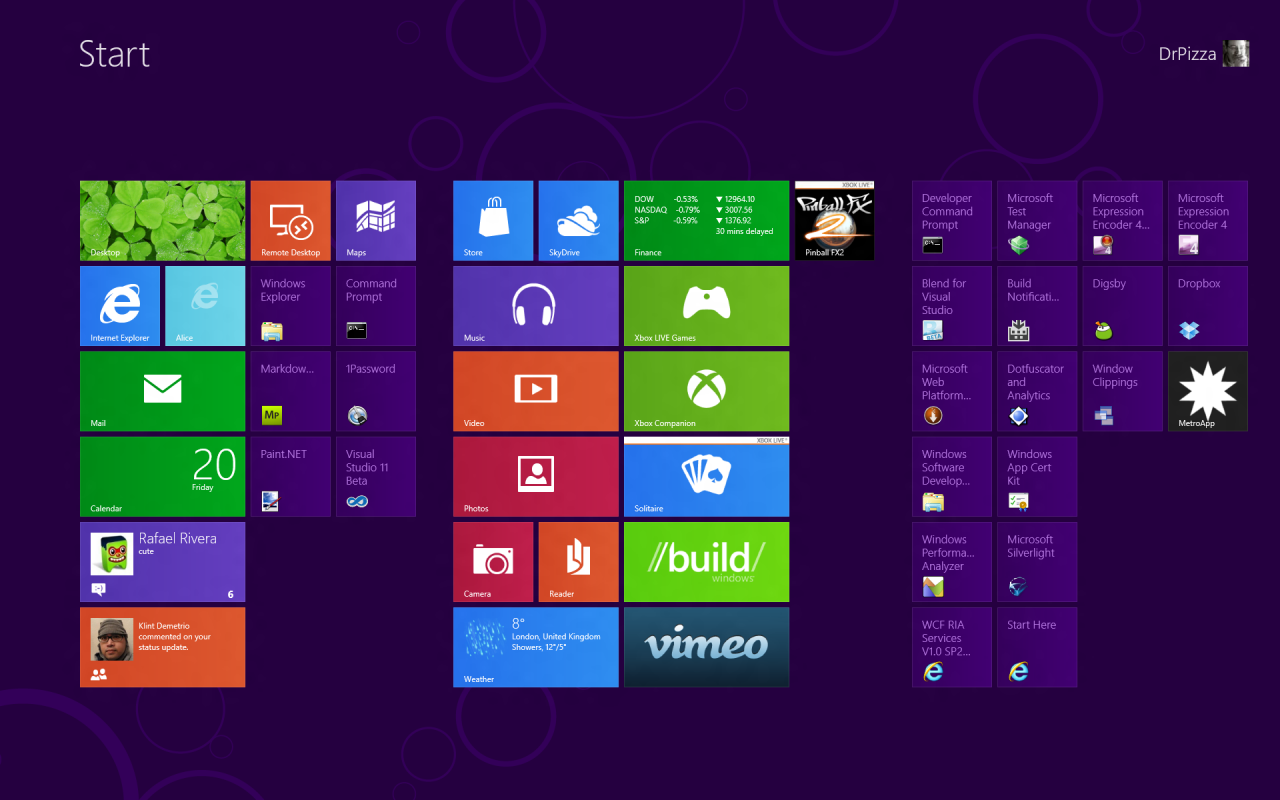Image resolution: width=1280 pixels, height=800 pixels.
Task: Open Dropbox
Action: click(1207, 305)
